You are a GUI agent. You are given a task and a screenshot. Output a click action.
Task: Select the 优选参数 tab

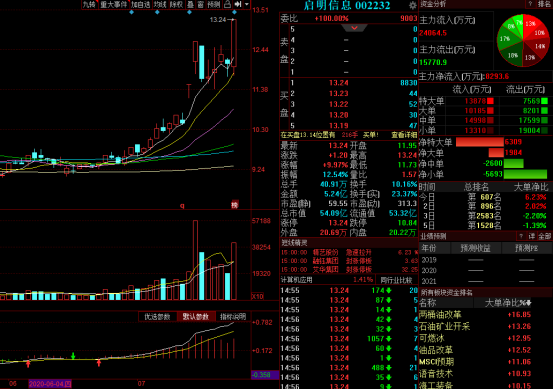[x=157, y=317]
